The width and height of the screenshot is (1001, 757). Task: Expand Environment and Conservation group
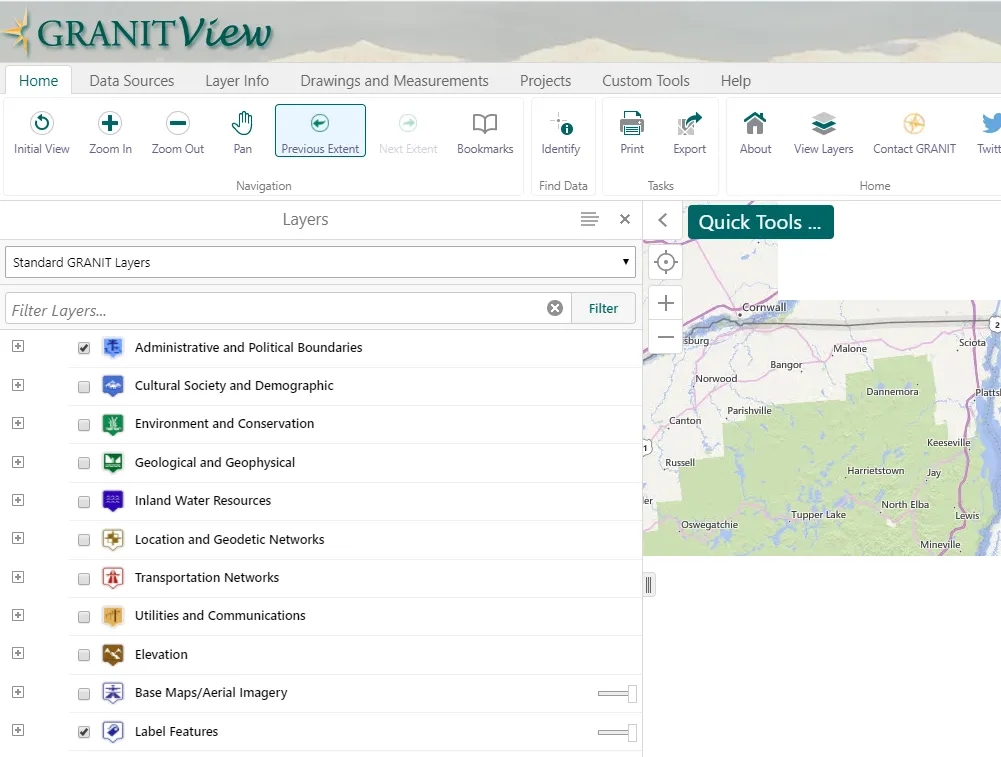point(18,423)
